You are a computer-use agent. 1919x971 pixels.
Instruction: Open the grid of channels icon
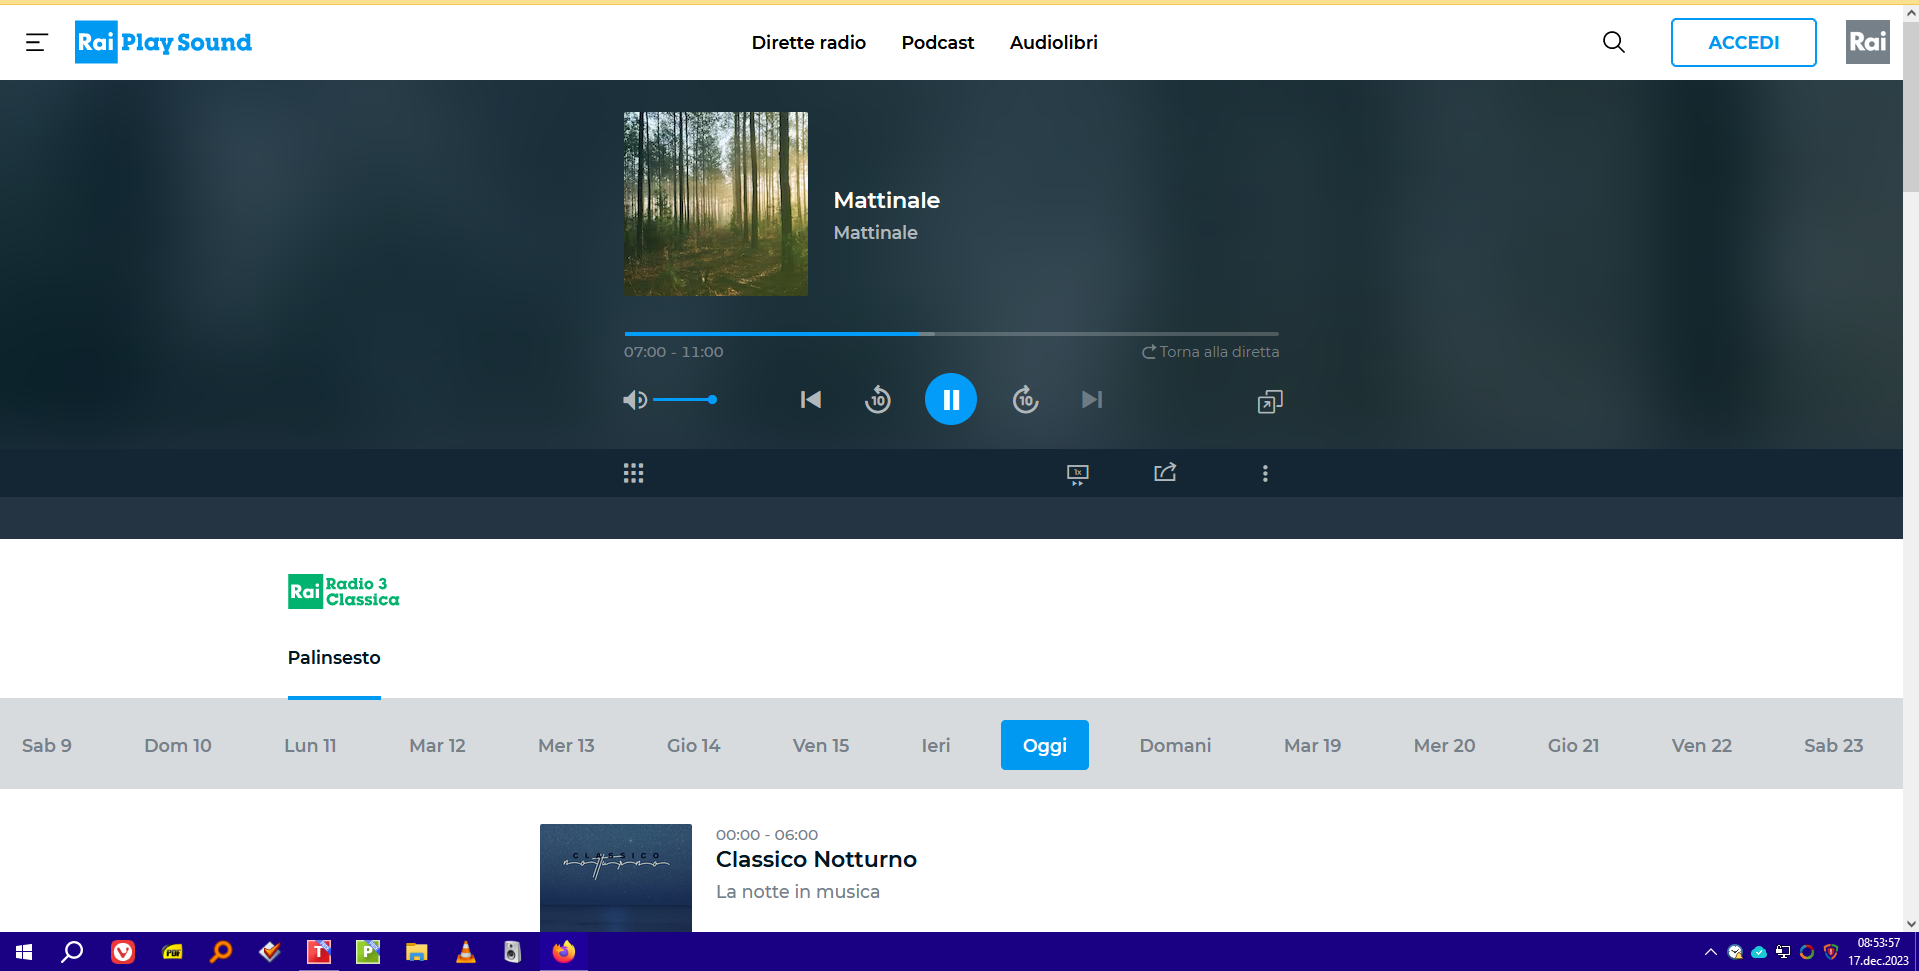(633, 473)
